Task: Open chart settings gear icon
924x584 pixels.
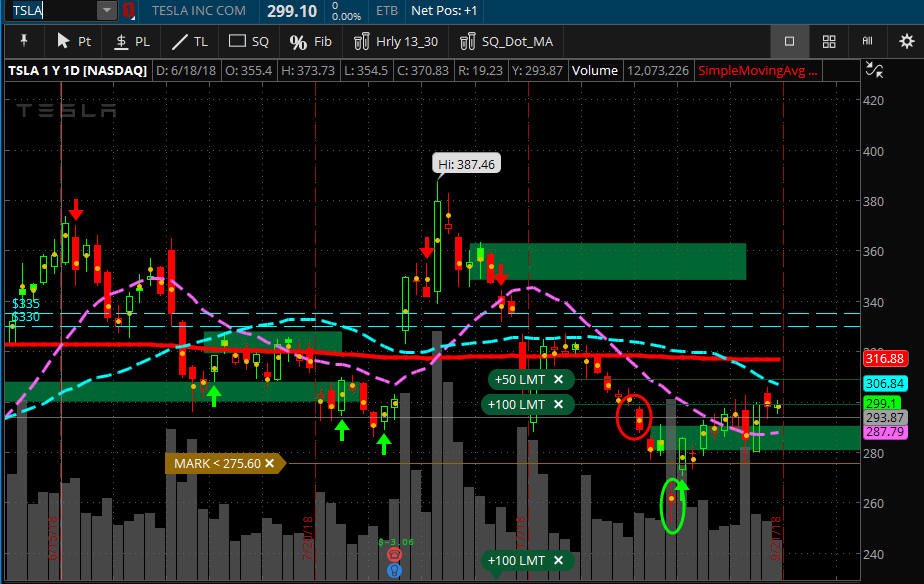Action: tap(906, 41)
